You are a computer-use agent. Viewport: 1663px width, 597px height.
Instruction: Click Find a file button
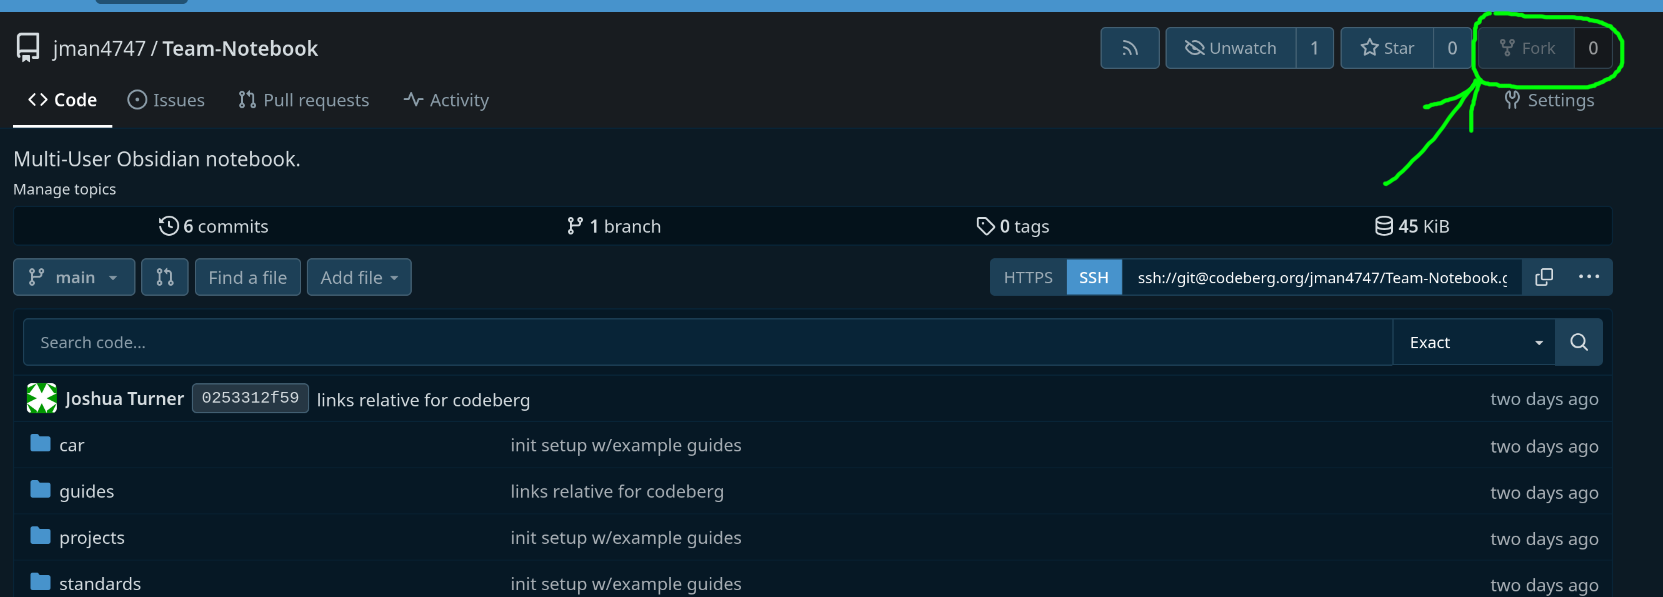click(248, 277)
